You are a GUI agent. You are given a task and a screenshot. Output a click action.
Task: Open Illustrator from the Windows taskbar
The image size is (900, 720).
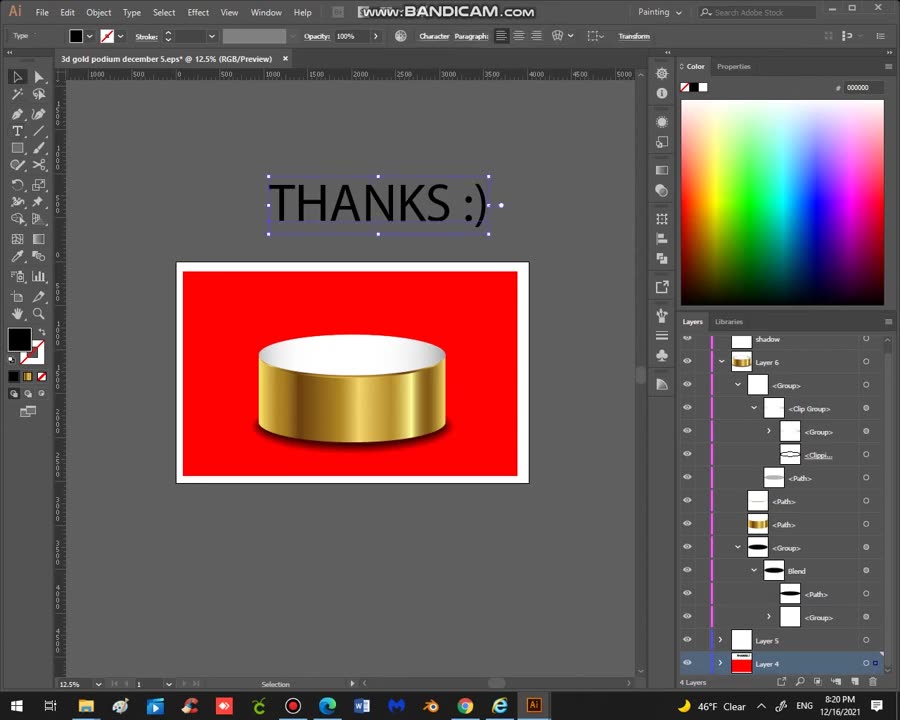pos(534,705)
